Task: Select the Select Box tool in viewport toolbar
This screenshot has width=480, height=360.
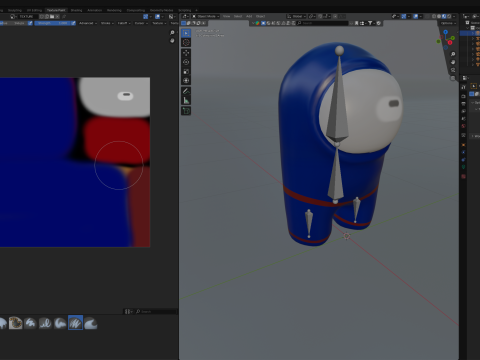Action: point(186,33)
